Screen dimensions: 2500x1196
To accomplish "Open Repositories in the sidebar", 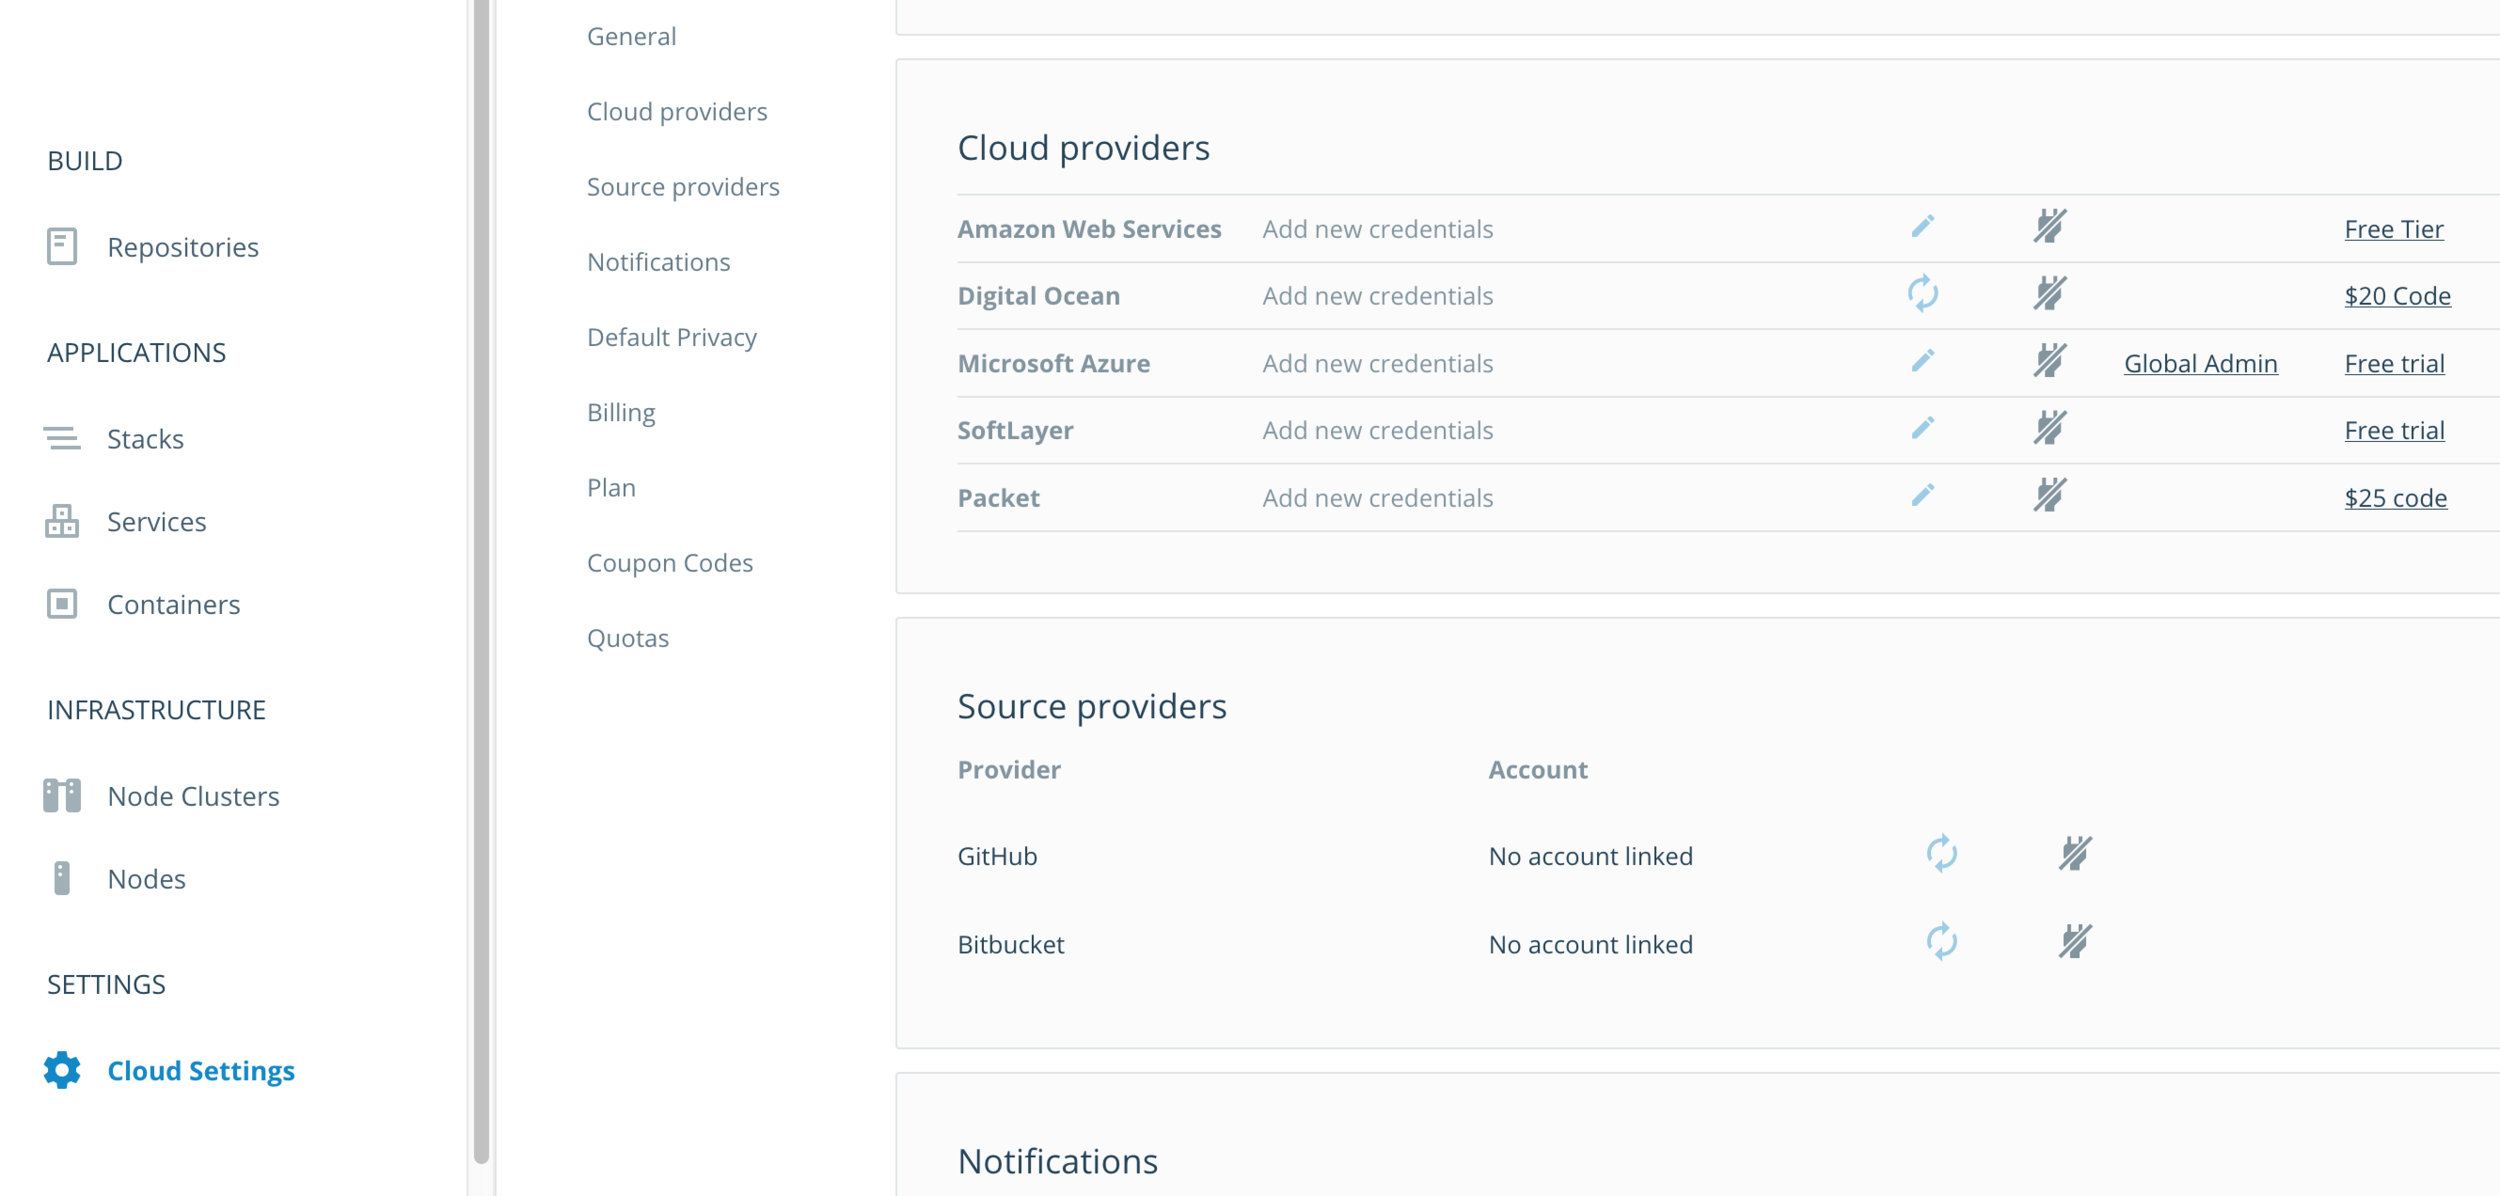I will point(182,247).
